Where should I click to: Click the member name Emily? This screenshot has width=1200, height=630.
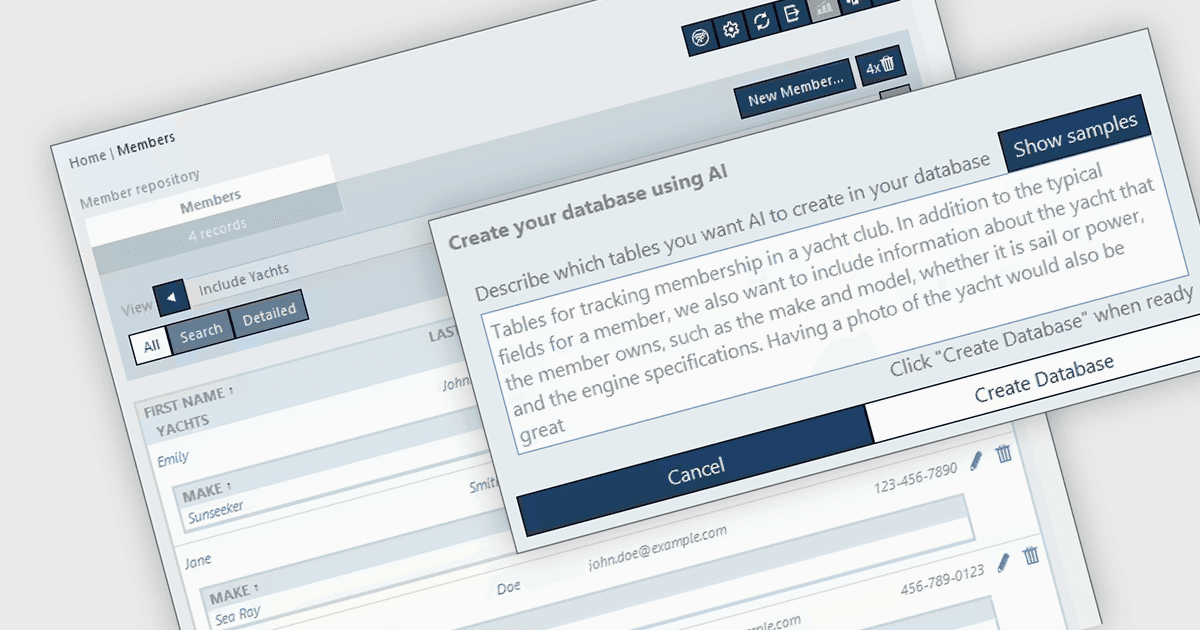172,459
